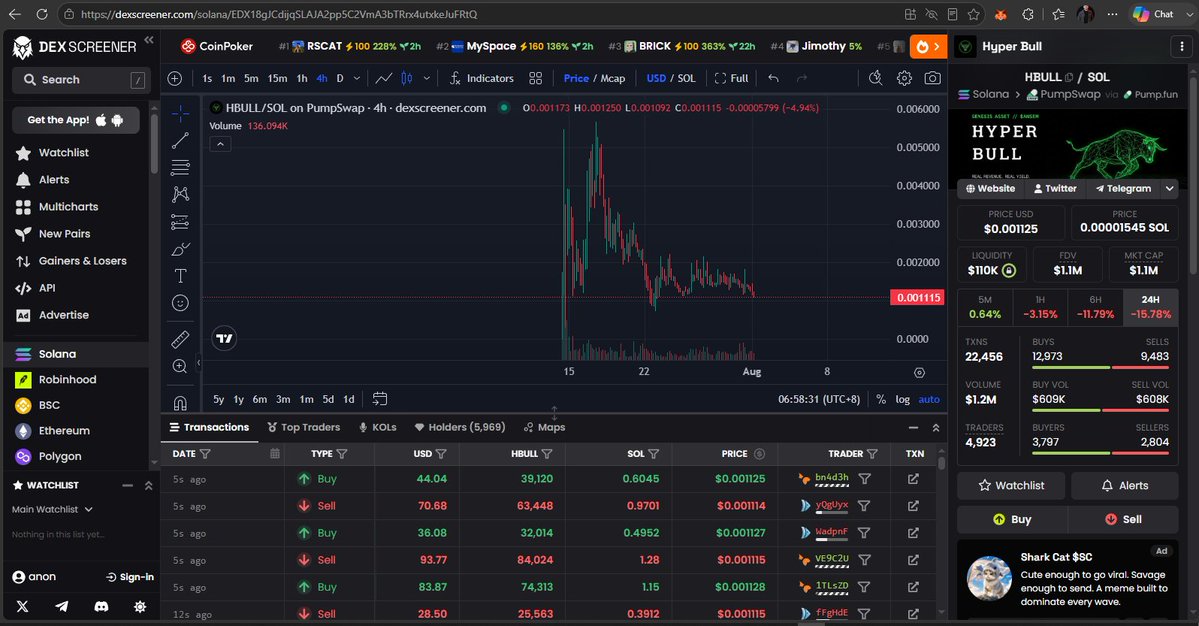The image size is (1199, 626).
Task: Open the Main Watchlist dropdown
Action: (52, 509)
